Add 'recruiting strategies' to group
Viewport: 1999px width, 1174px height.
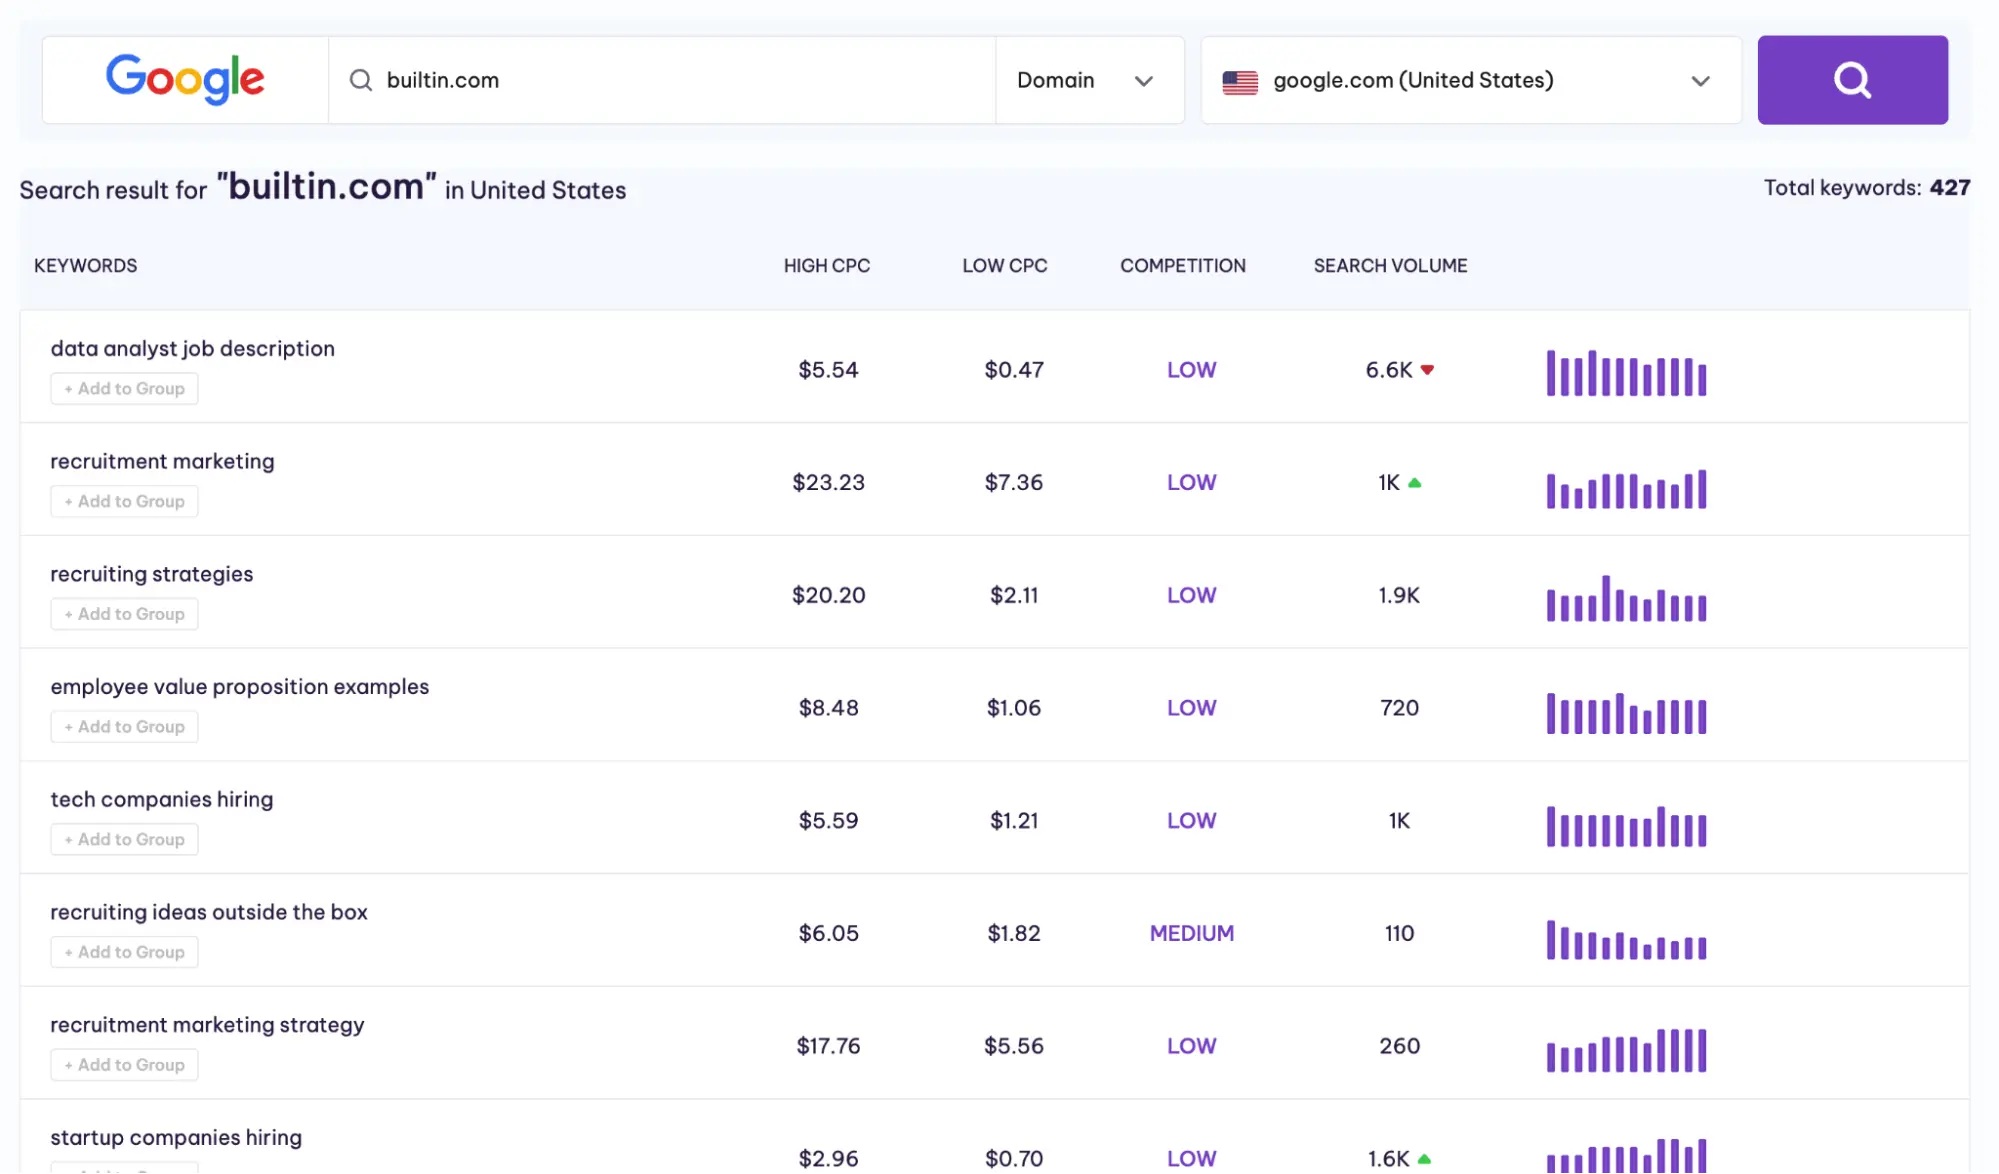pos(124,614)
